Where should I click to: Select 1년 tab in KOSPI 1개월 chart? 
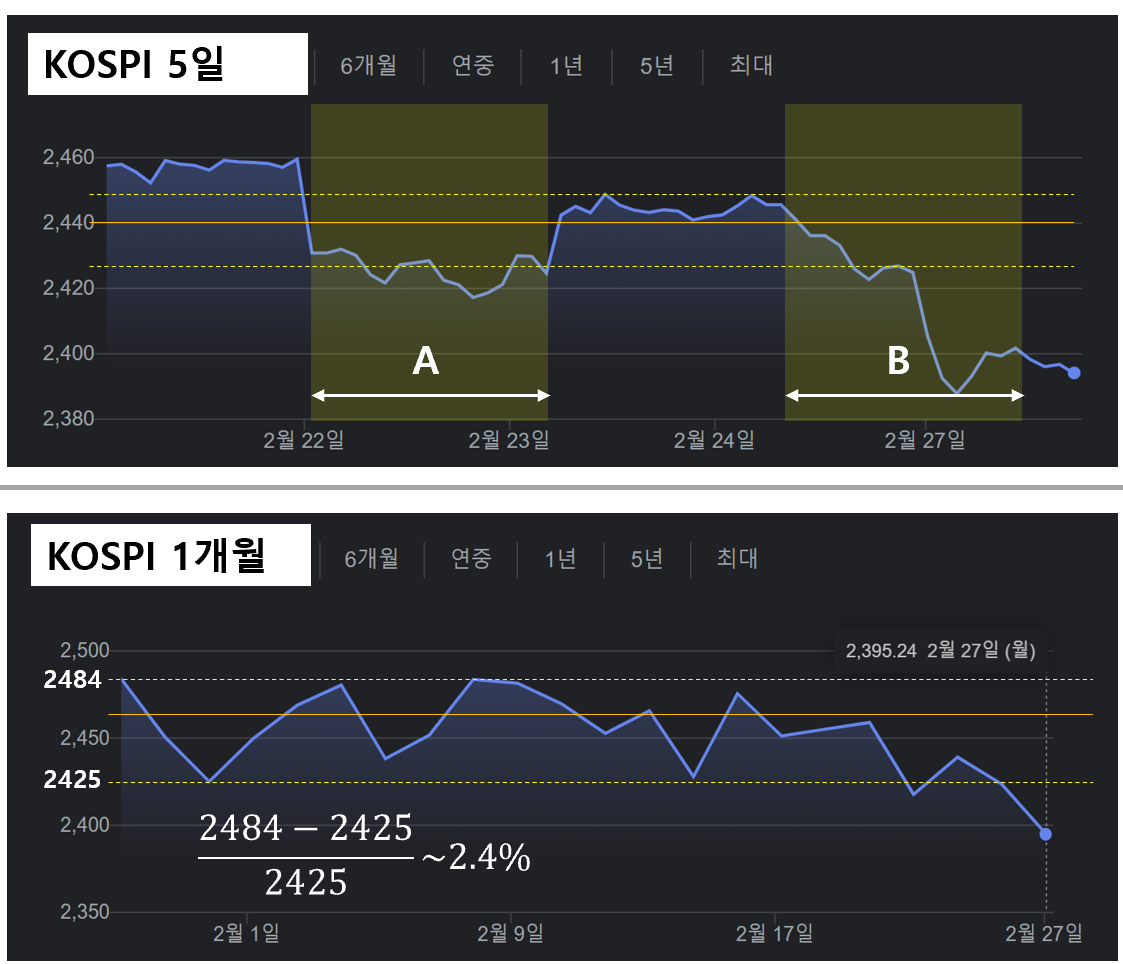(560, 559)
